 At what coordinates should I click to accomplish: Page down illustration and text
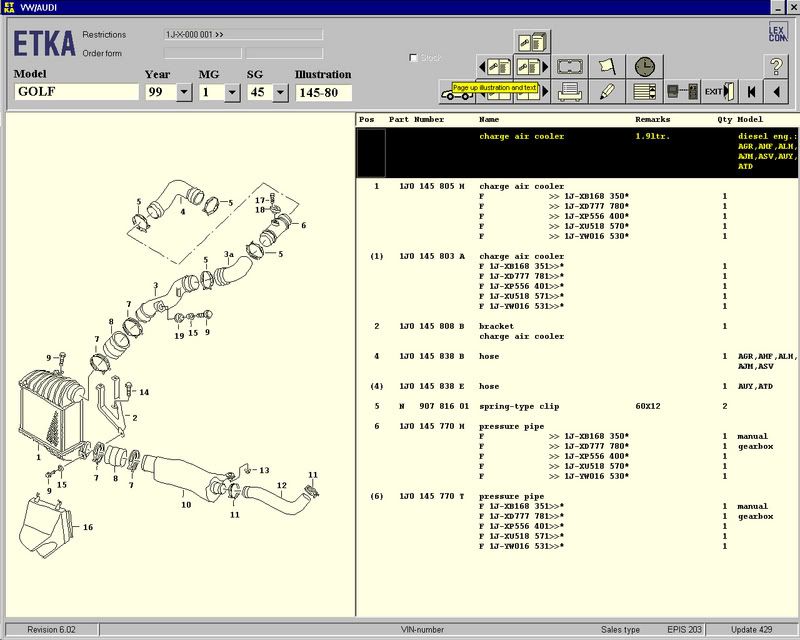[x=532, y=92]
